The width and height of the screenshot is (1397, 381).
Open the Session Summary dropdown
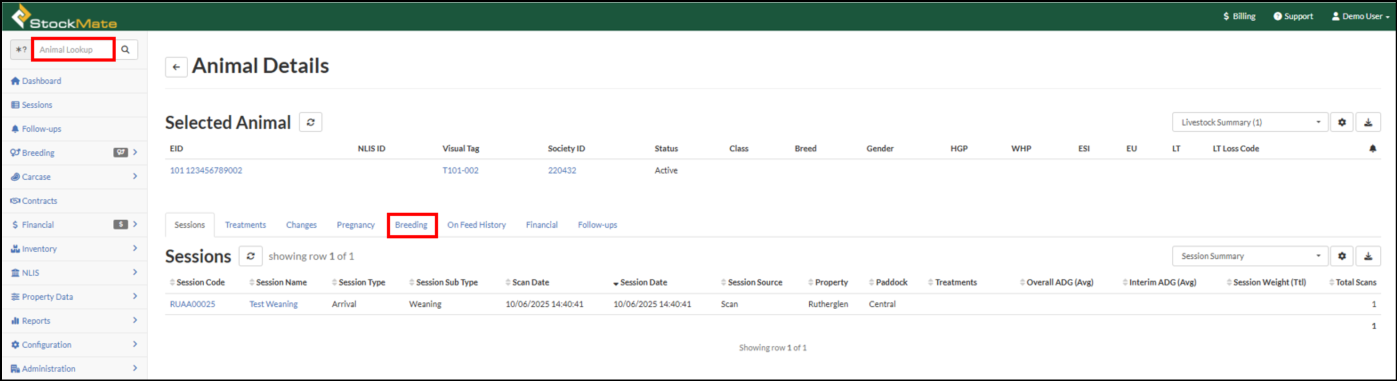click(x=1250, y=256)
